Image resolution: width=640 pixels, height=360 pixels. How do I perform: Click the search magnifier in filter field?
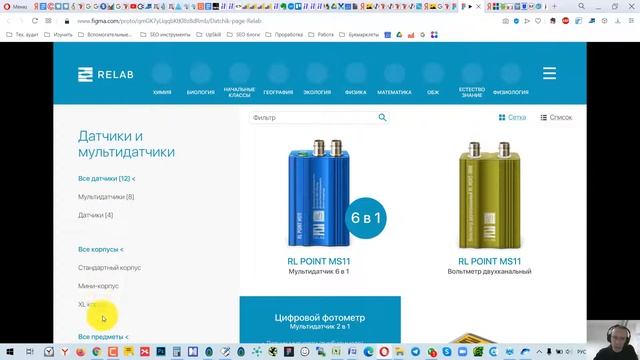click(382, 118)
